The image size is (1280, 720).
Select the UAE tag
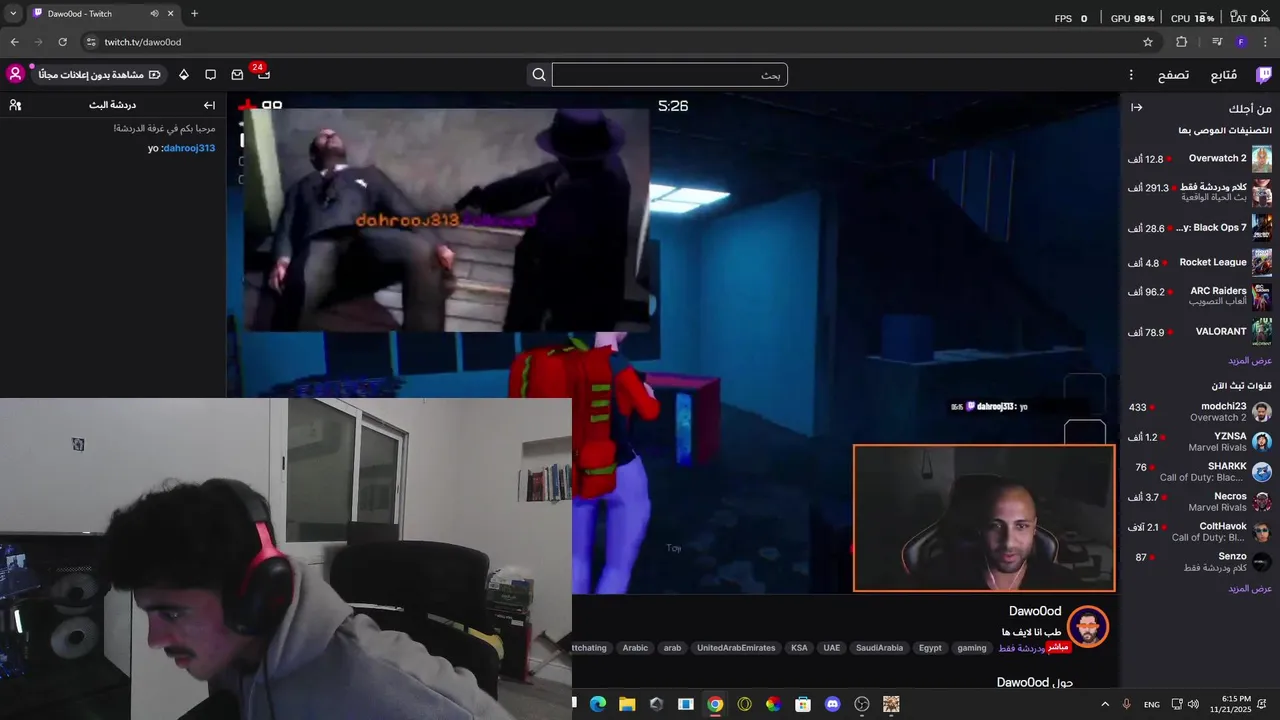[832, 648]
